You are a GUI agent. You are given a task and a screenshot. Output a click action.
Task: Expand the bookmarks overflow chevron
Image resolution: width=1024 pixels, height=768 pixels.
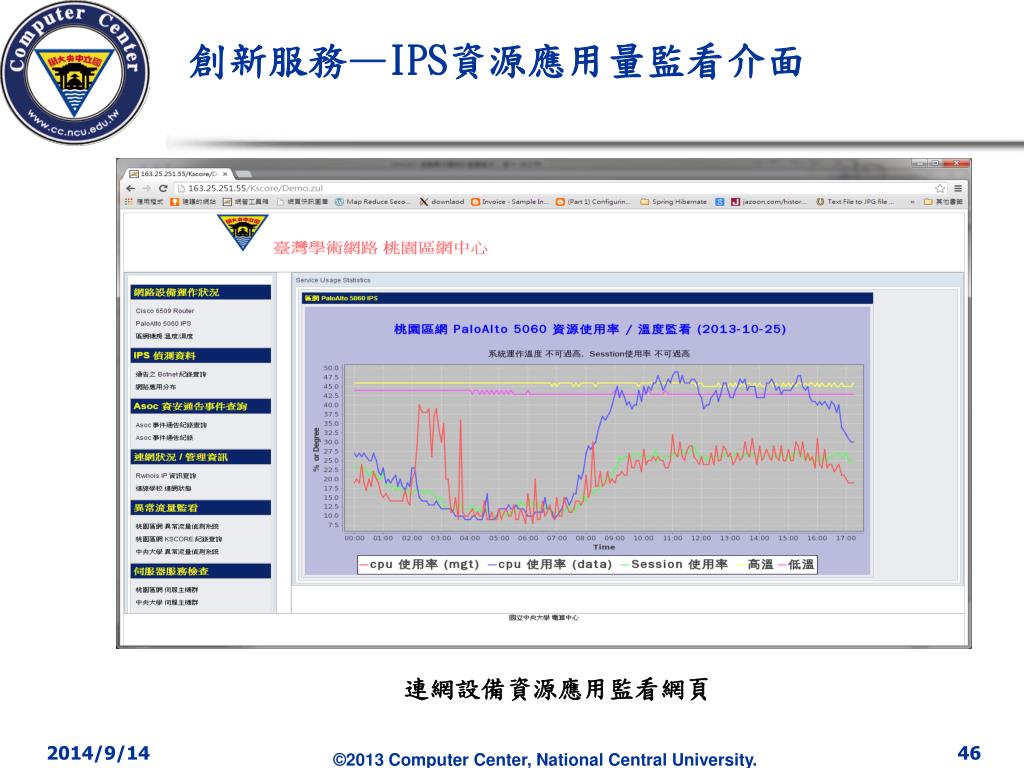pyautogui.click(x=912, y=202)
